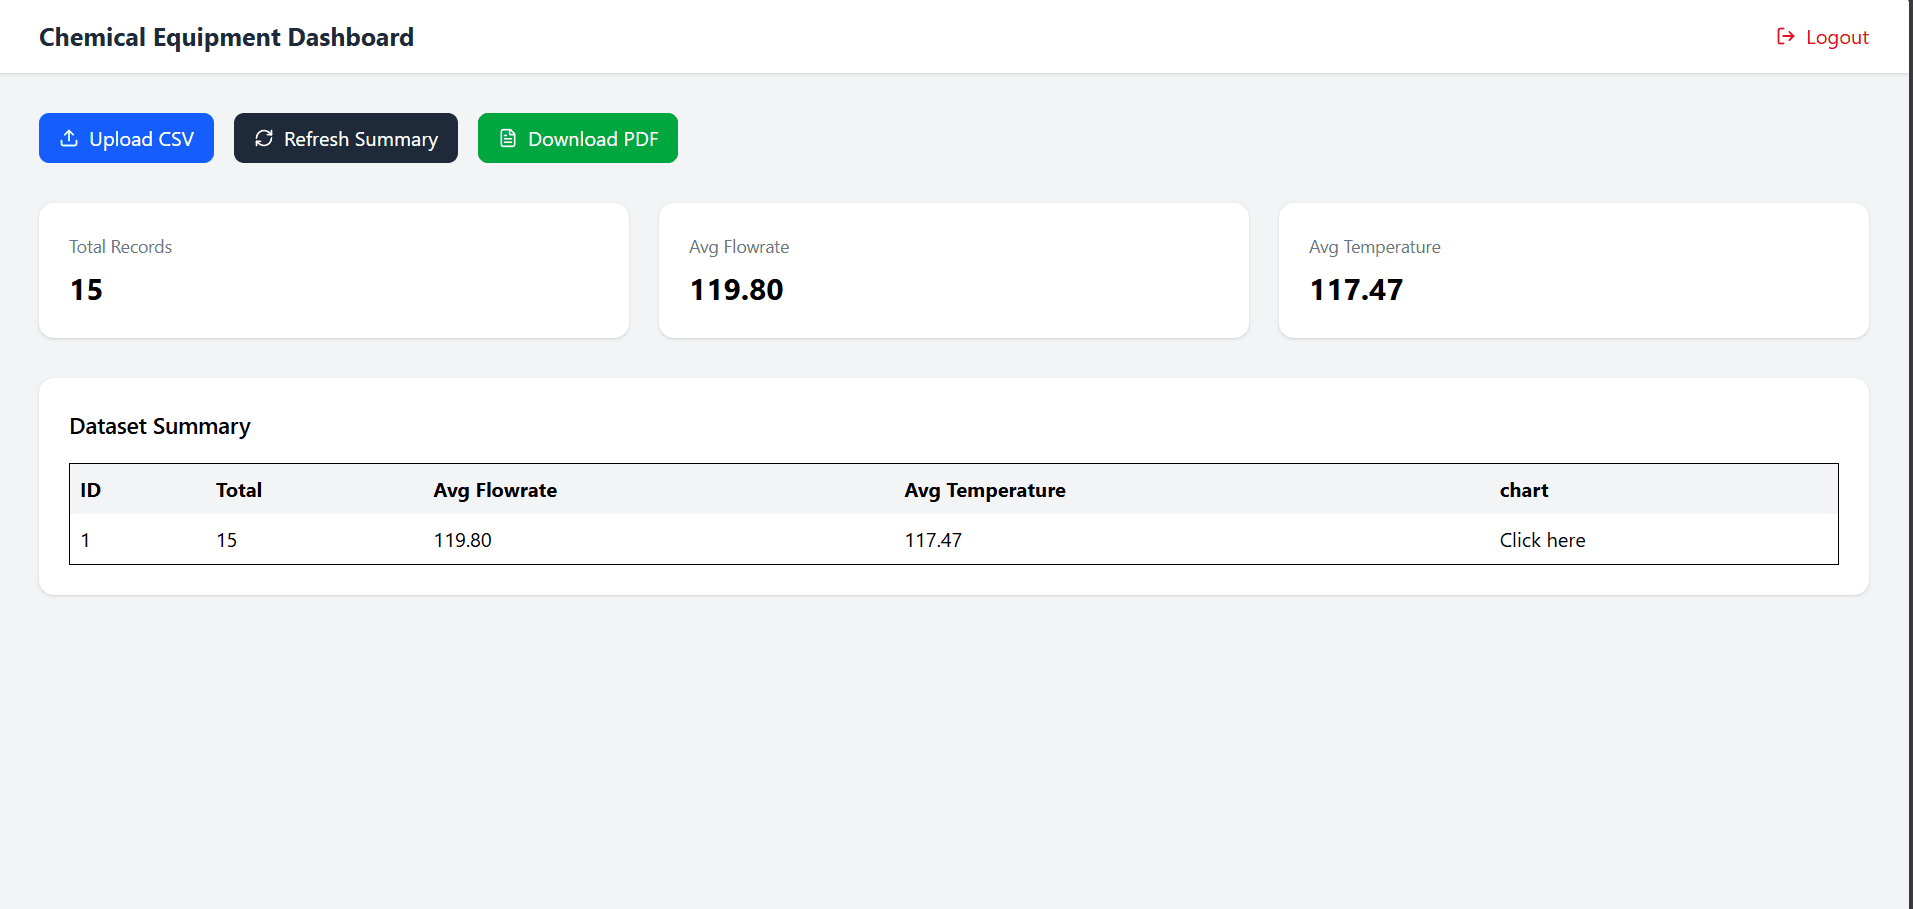This screenshot has width=1913, height=909.
Task: Click the Avg Flowrate column header
Action: pyautogui.click(x=495, y=490)
